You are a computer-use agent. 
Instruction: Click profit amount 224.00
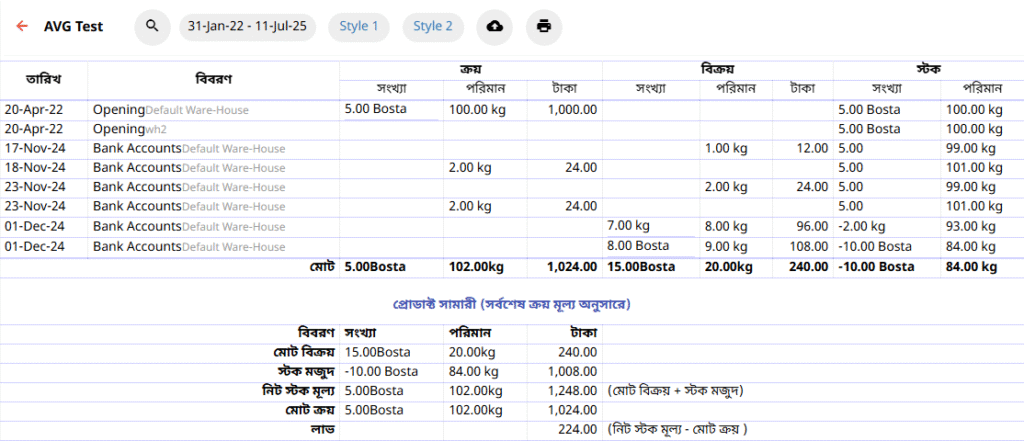578,429
